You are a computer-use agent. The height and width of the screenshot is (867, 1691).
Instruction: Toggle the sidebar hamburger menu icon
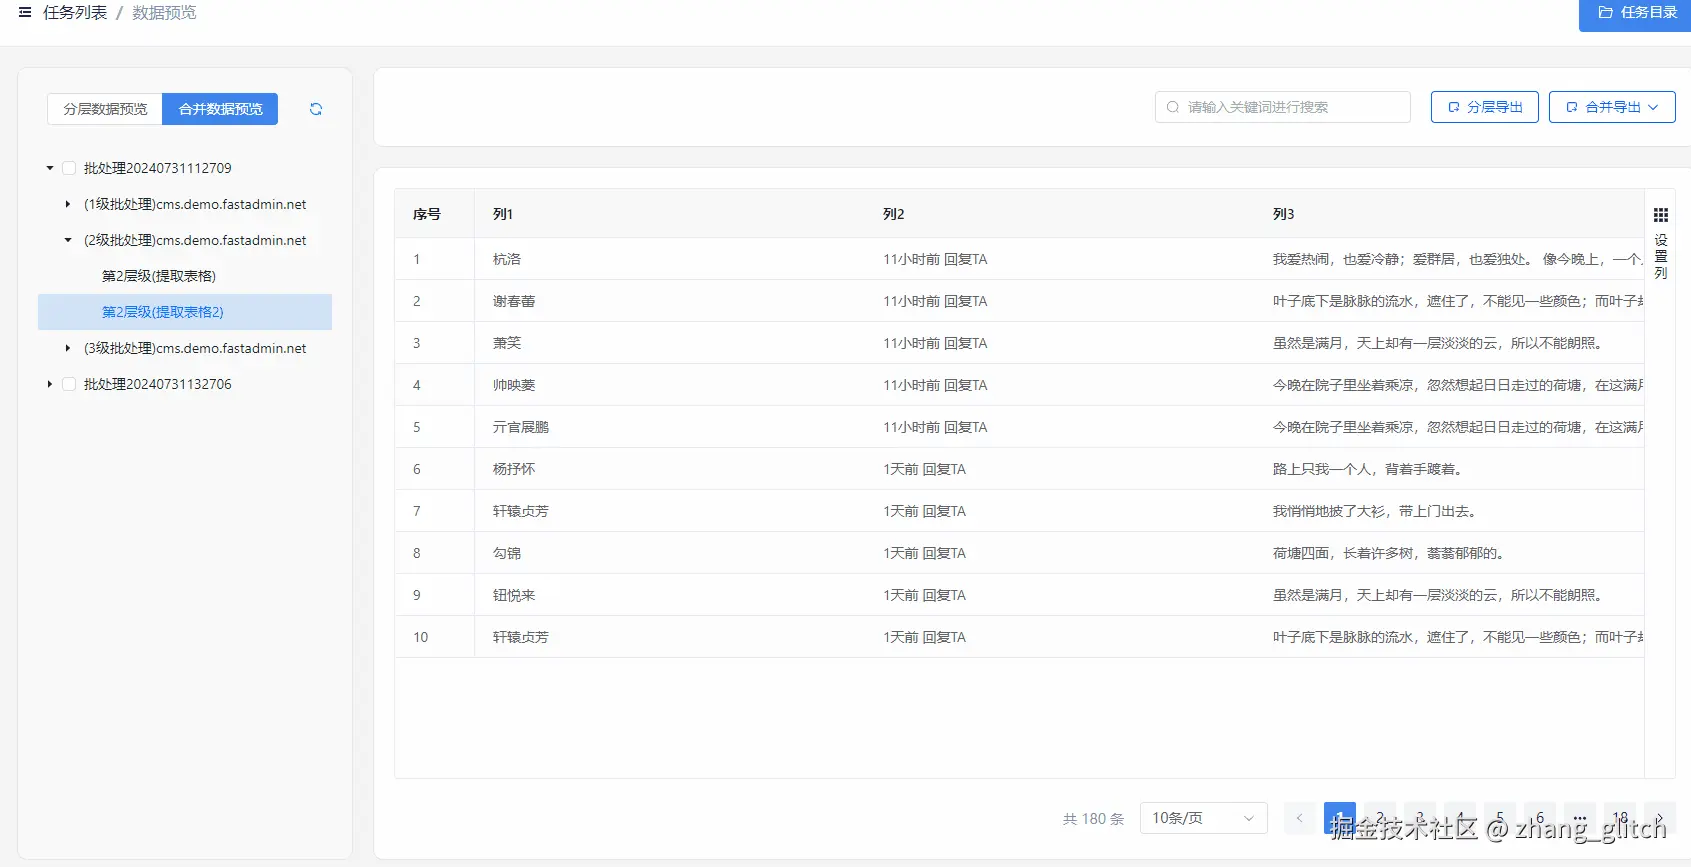[25, 13]
